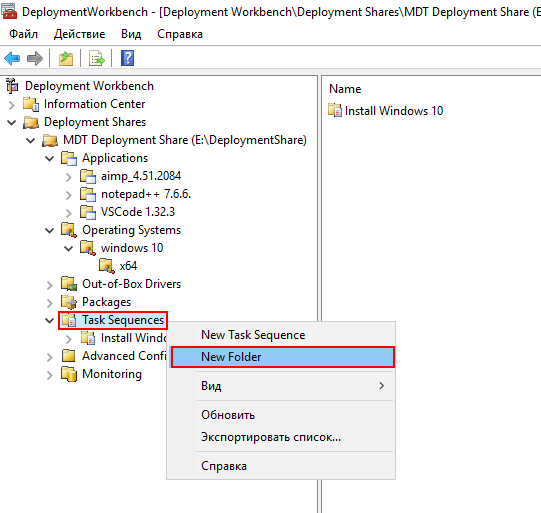
Task: Click the Packages node icon
Action: click(x=69, y=302)
